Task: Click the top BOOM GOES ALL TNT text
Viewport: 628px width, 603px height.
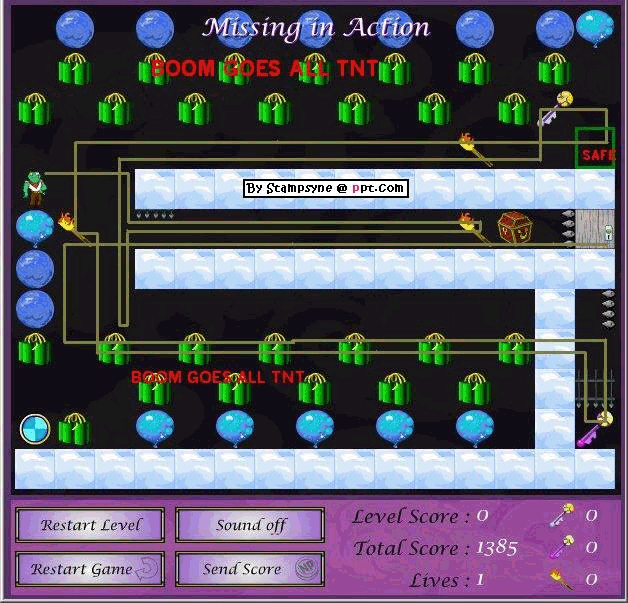Action: [x=265, y=68]
